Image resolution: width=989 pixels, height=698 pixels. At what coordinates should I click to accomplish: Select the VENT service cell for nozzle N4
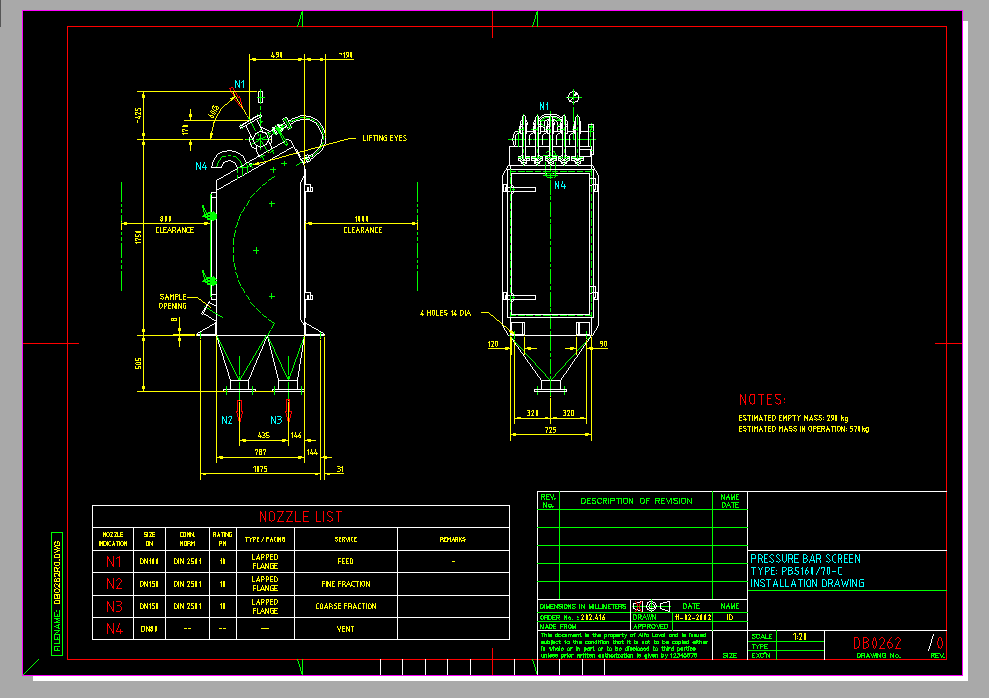click(x=347, y=628)
